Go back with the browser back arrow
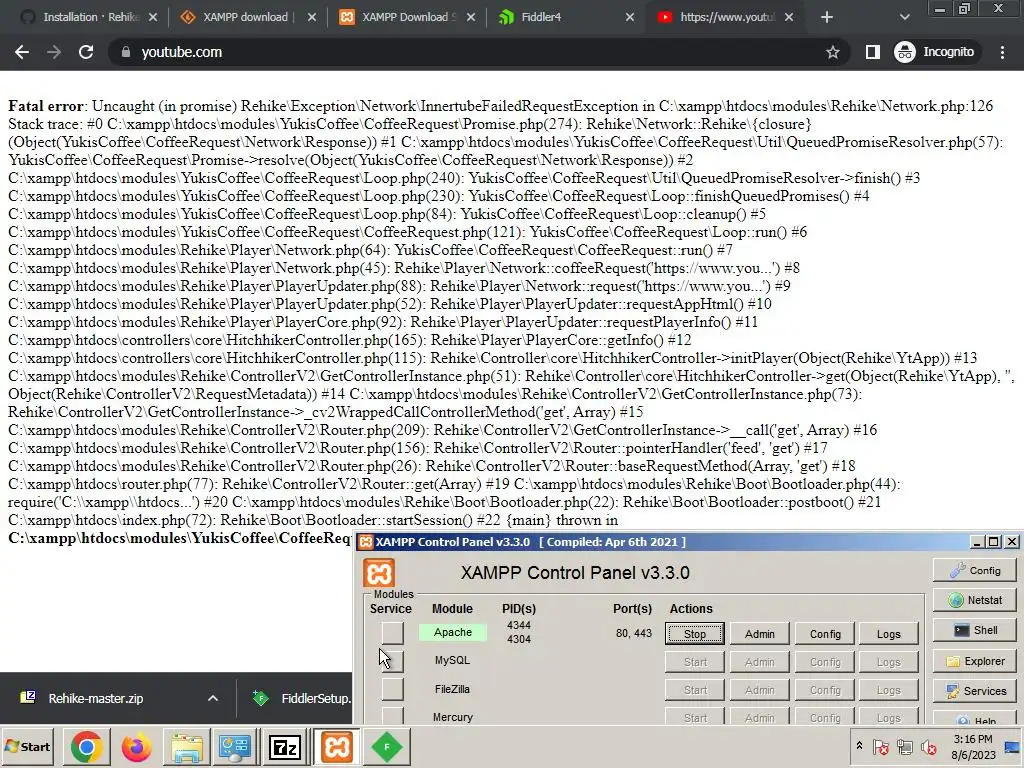Image resolution: width=1024 pixels, height=768 pixels. (x=22, y=52)
